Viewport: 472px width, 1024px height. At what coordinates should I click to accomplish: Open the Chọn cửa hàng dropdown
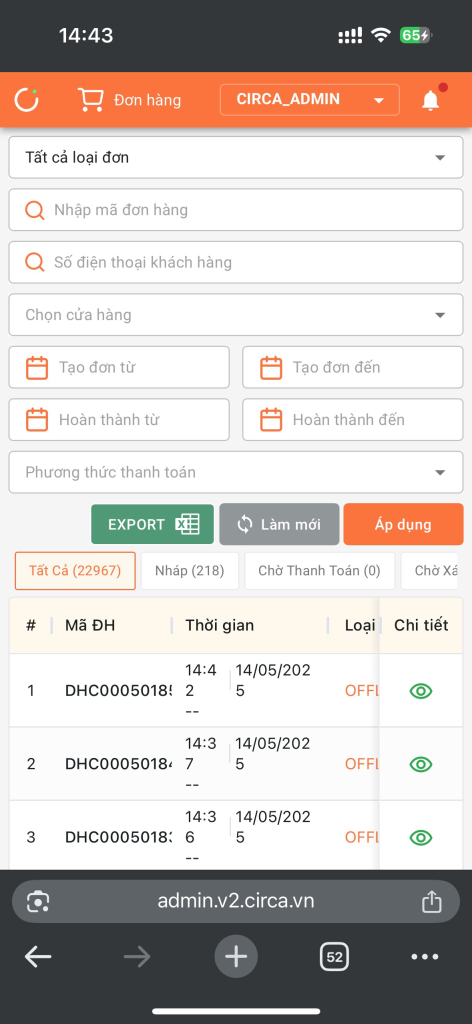(x=236, y=315)
